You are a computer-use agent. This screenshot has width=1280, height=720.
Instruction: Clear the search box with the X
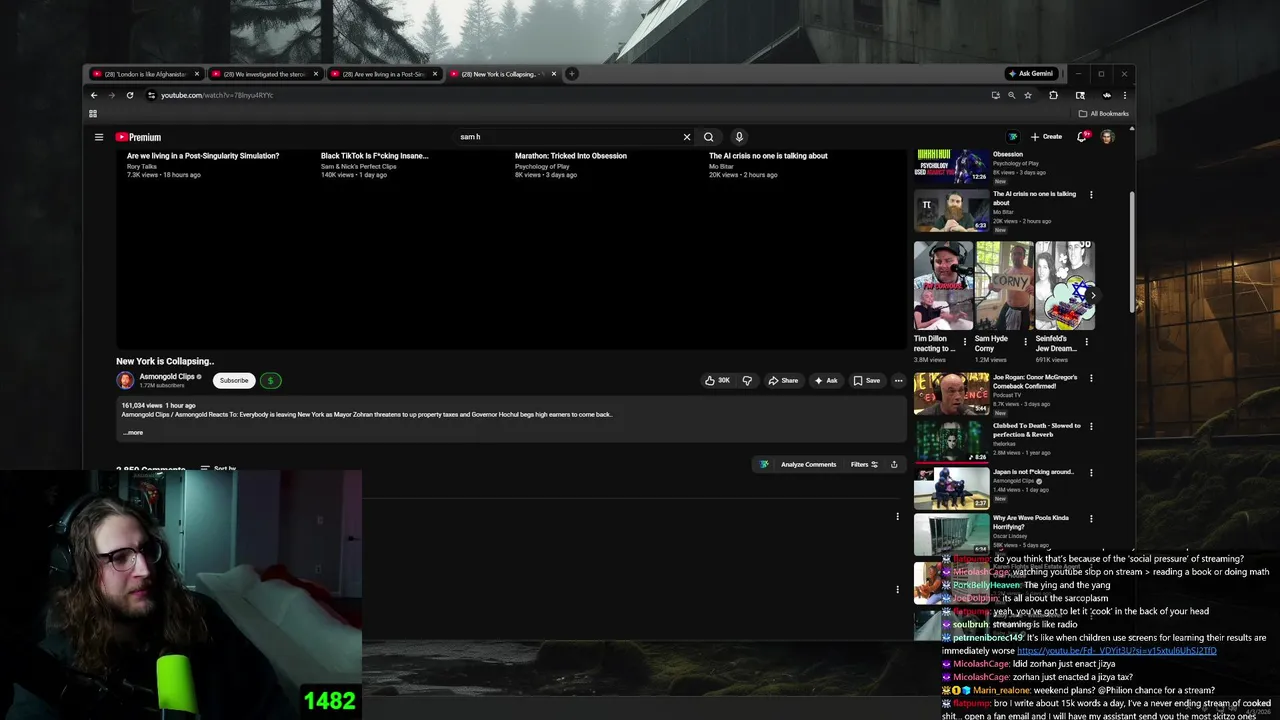click(687, 137)
